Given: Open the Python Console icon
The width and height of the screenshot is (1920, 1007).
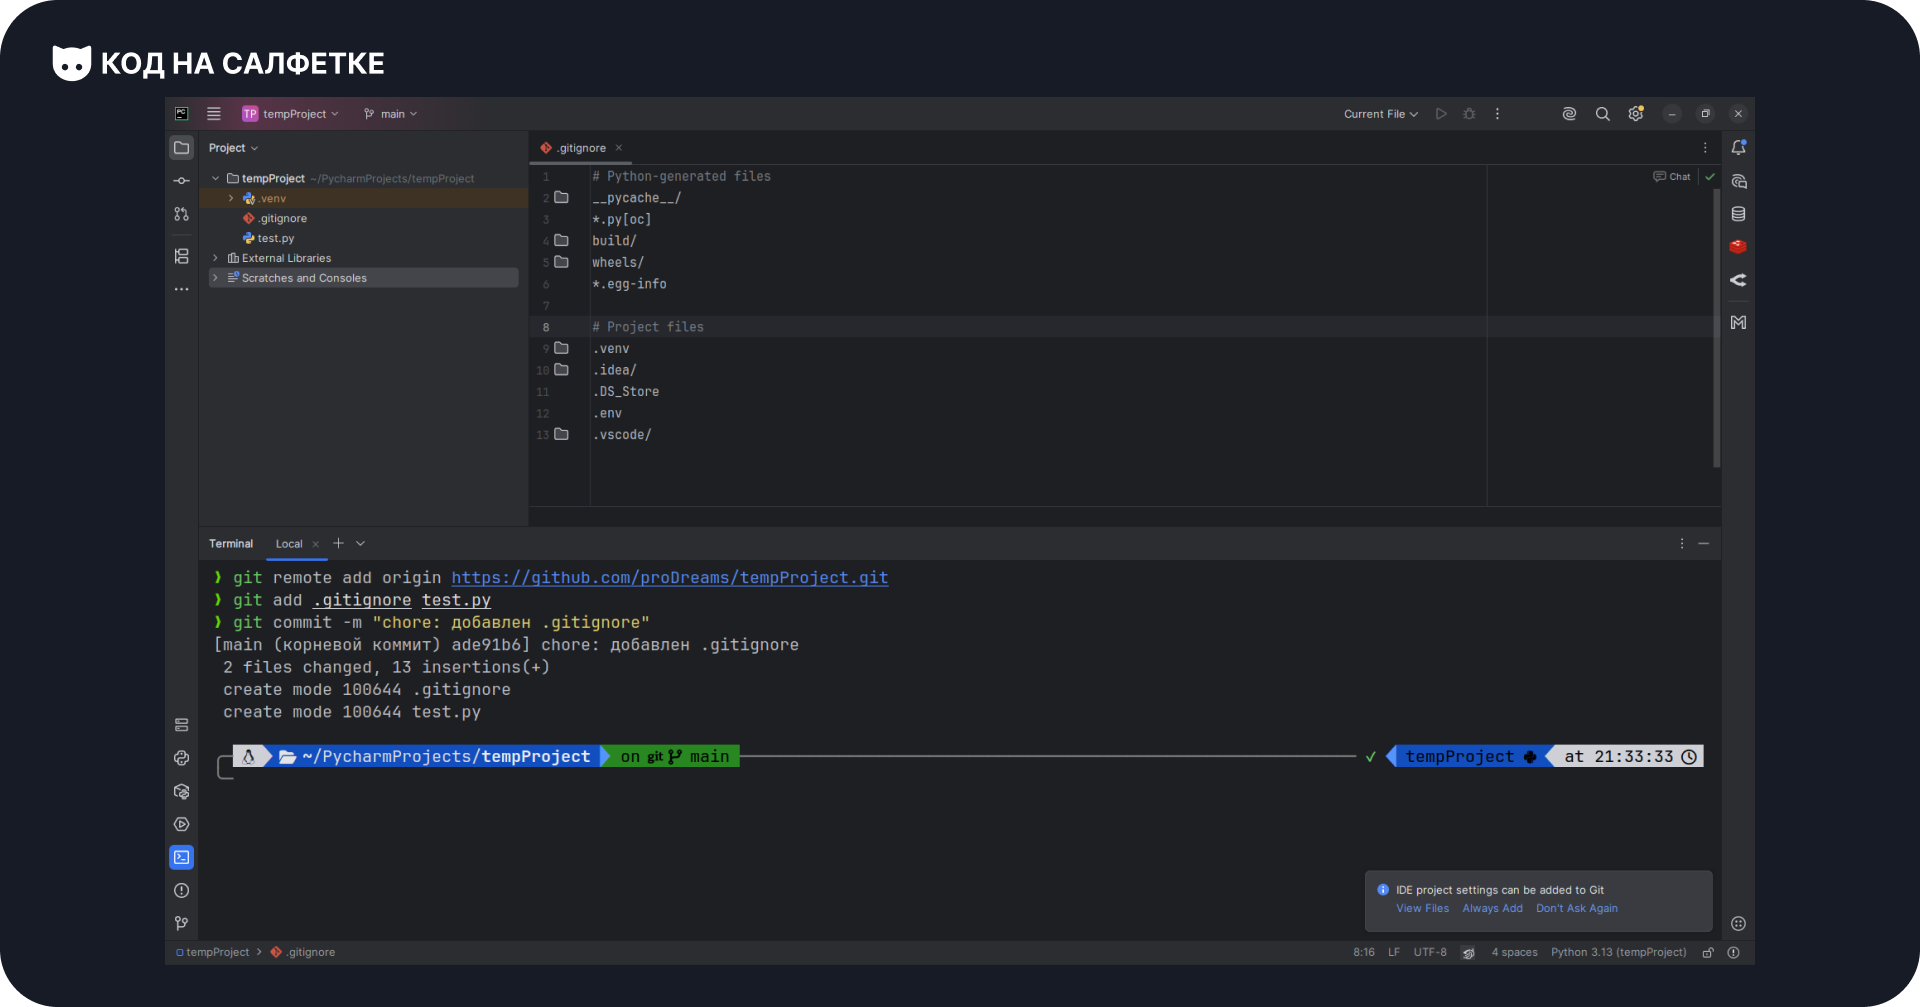Looking at the screenshot, I should coord(181,758).
